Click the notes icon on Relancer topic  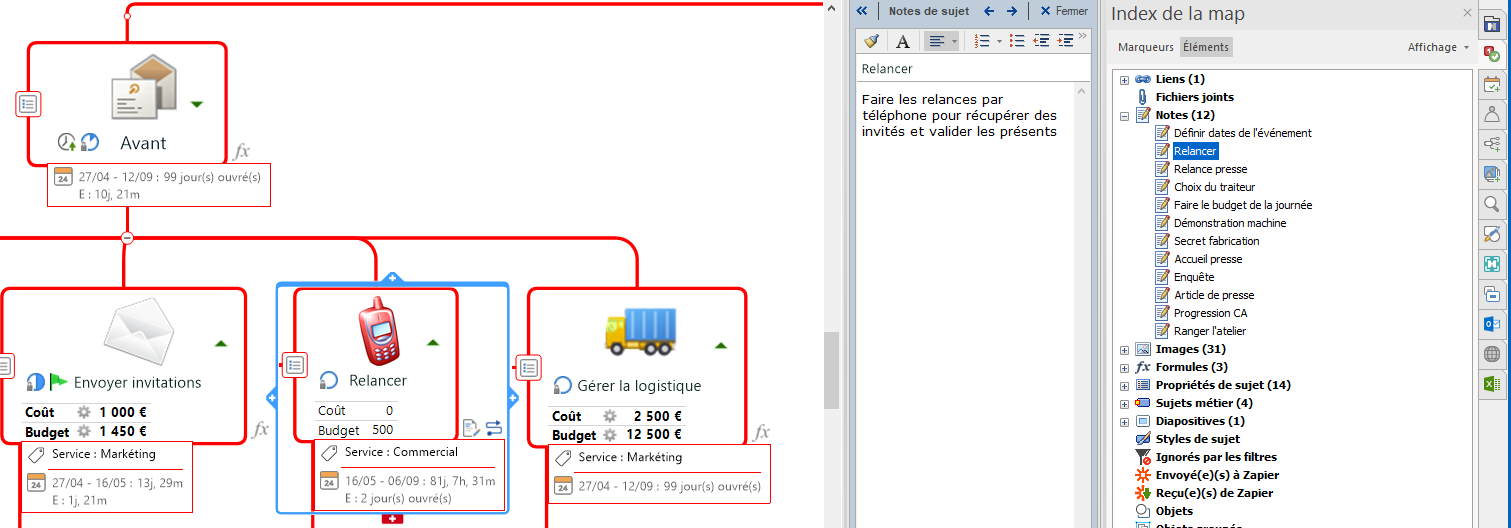pos(295,365)
